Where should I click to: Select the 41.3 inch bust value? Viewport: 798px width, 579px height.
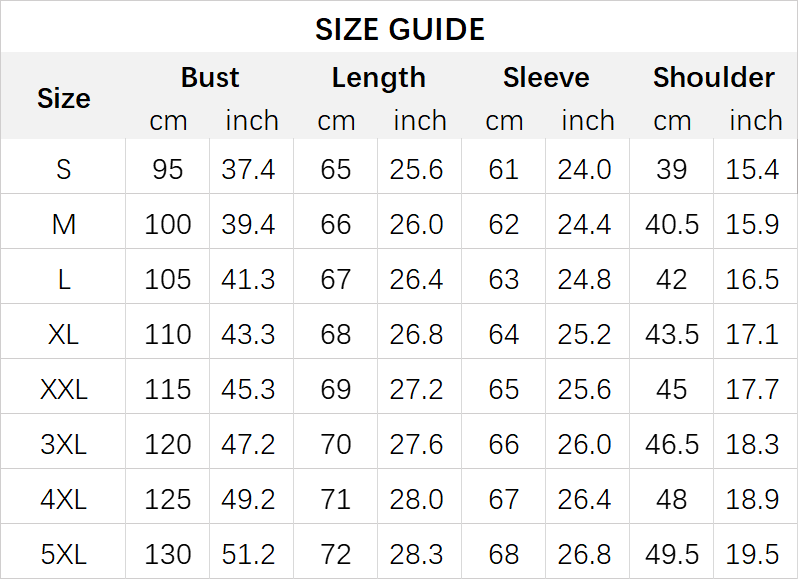pos(249,279)
